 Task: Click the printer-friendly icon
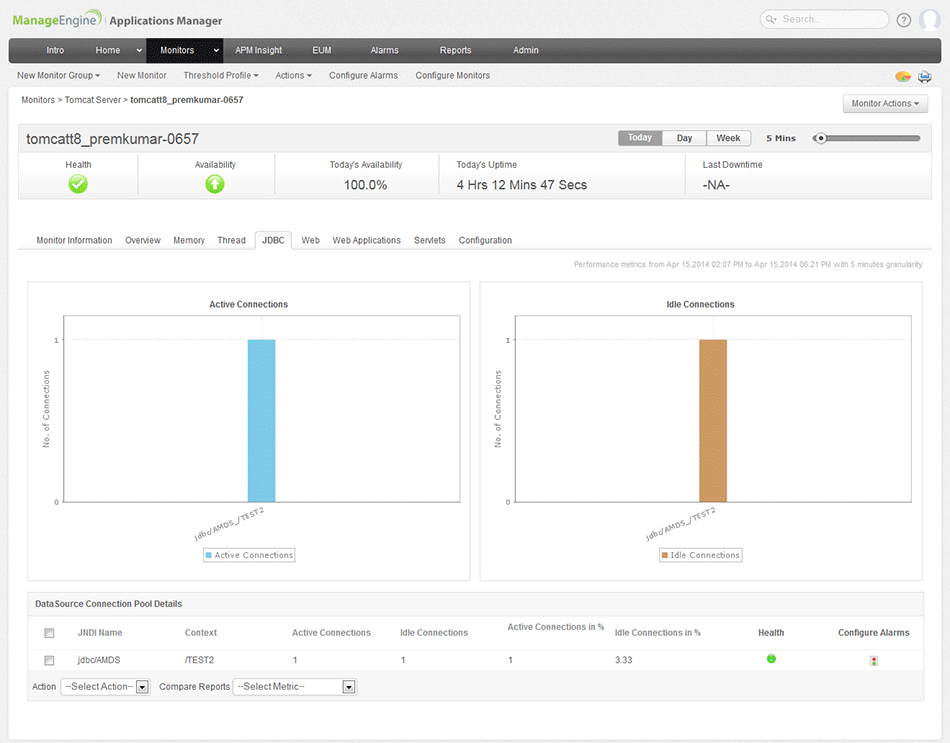[925, 76]
